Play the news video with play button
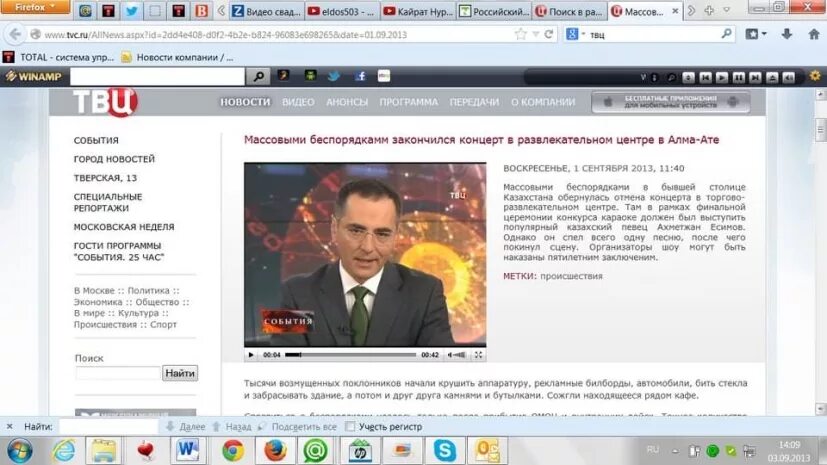 (251, 355)
